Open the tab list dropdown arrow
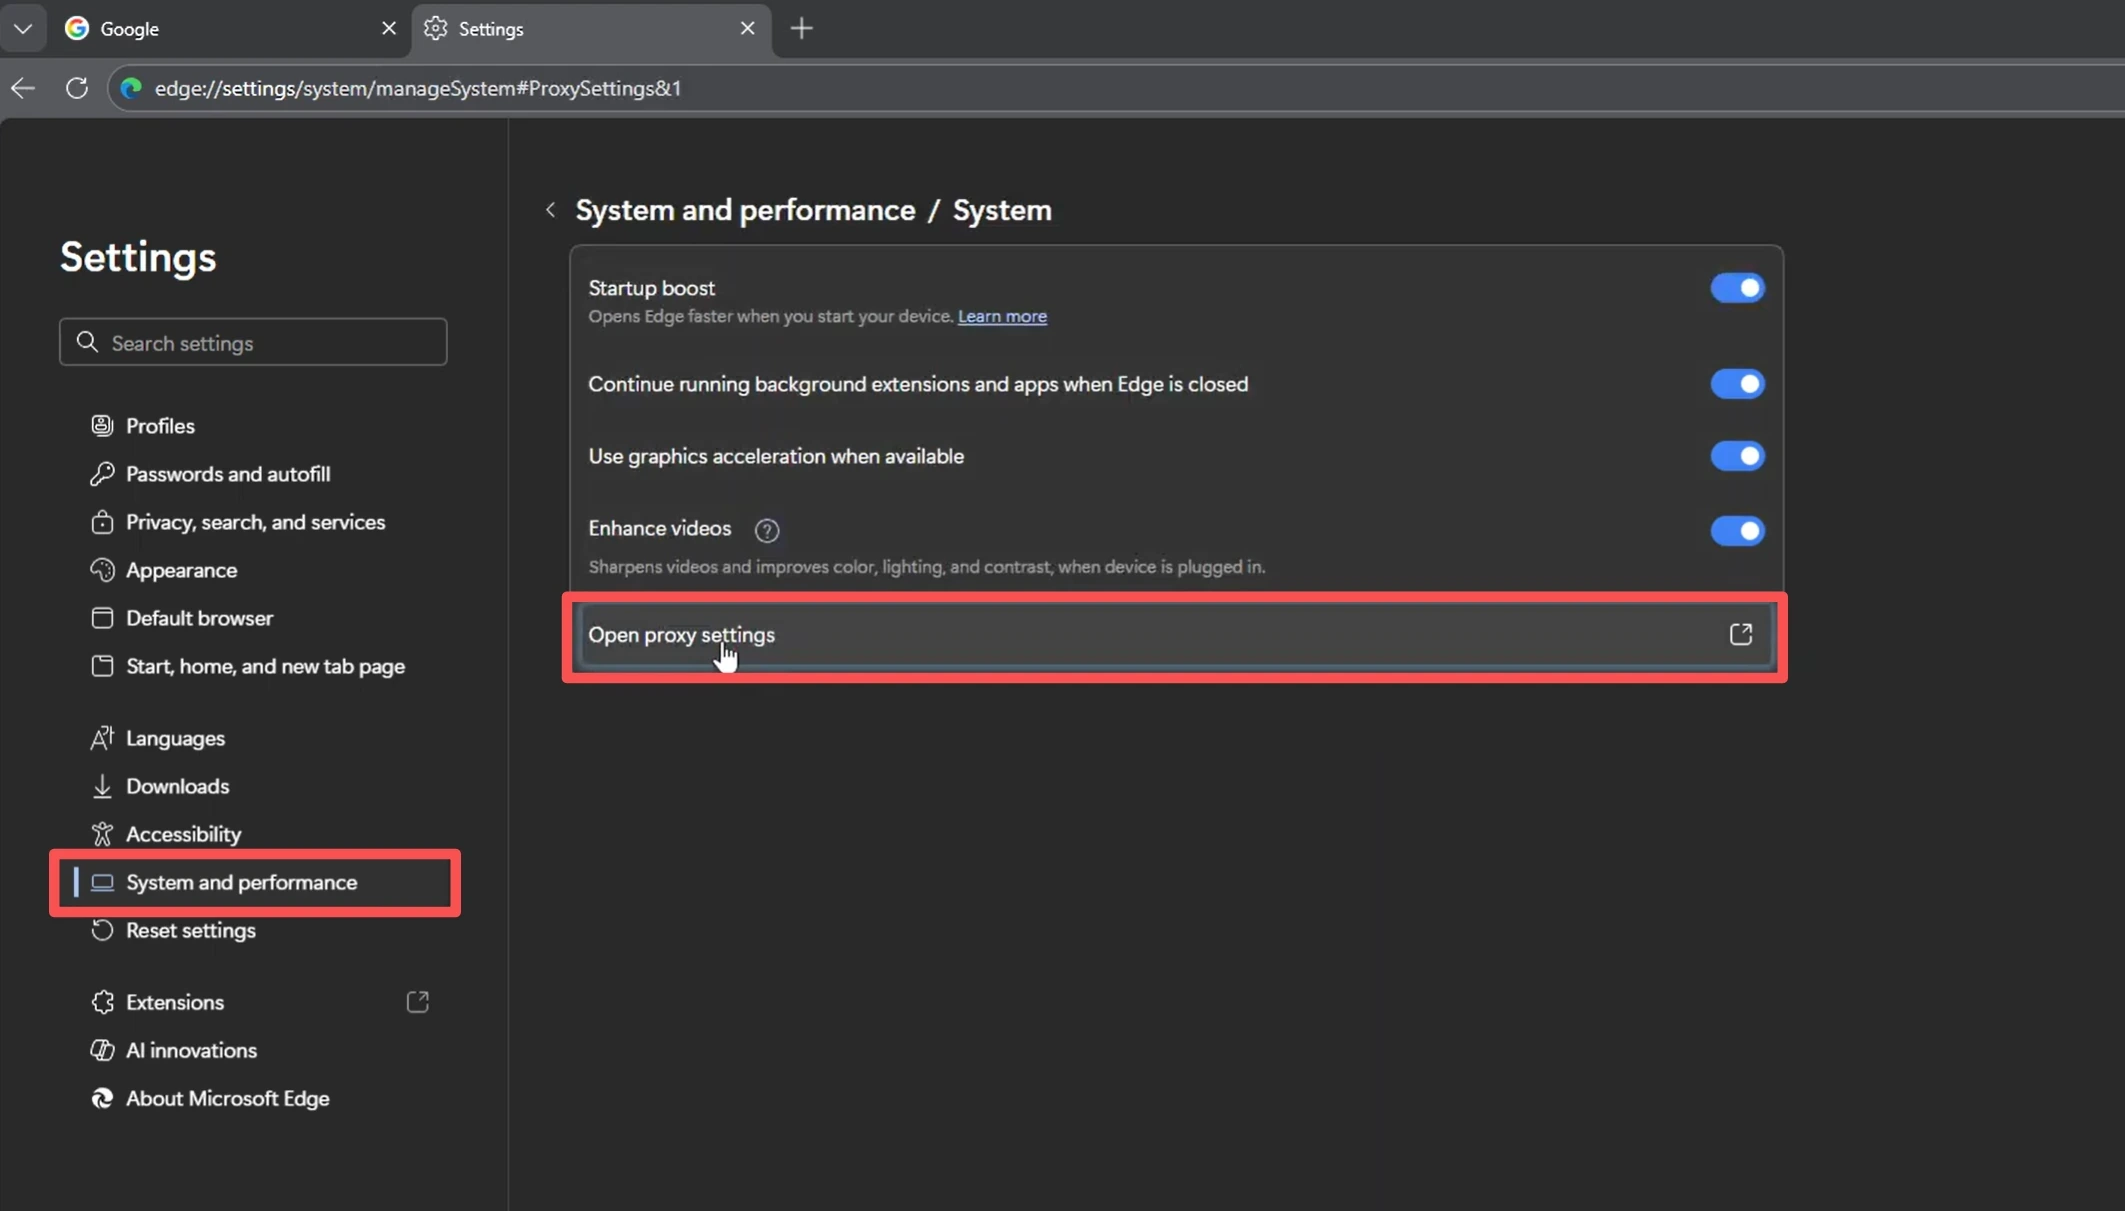The height and width of the screenshot is (1211, 2125). click(23, 28)
